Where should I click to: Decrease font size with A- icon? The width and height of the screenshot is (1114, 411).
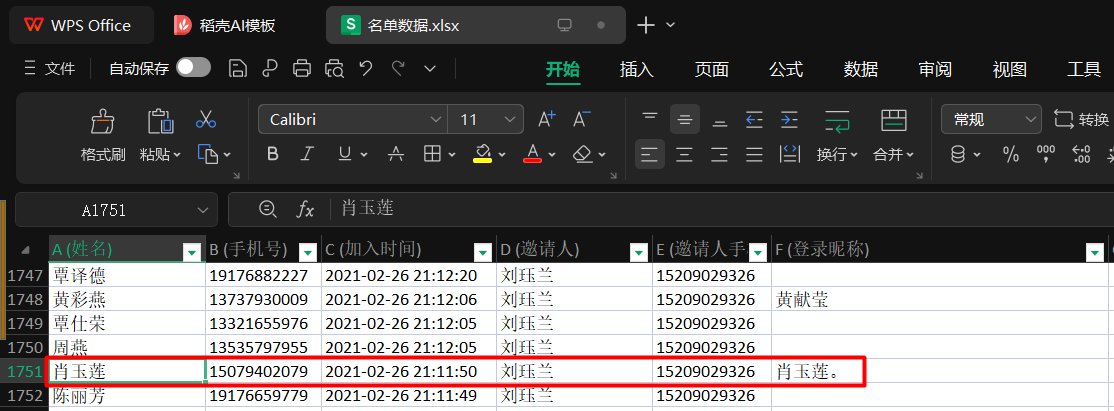click(582, 119)
